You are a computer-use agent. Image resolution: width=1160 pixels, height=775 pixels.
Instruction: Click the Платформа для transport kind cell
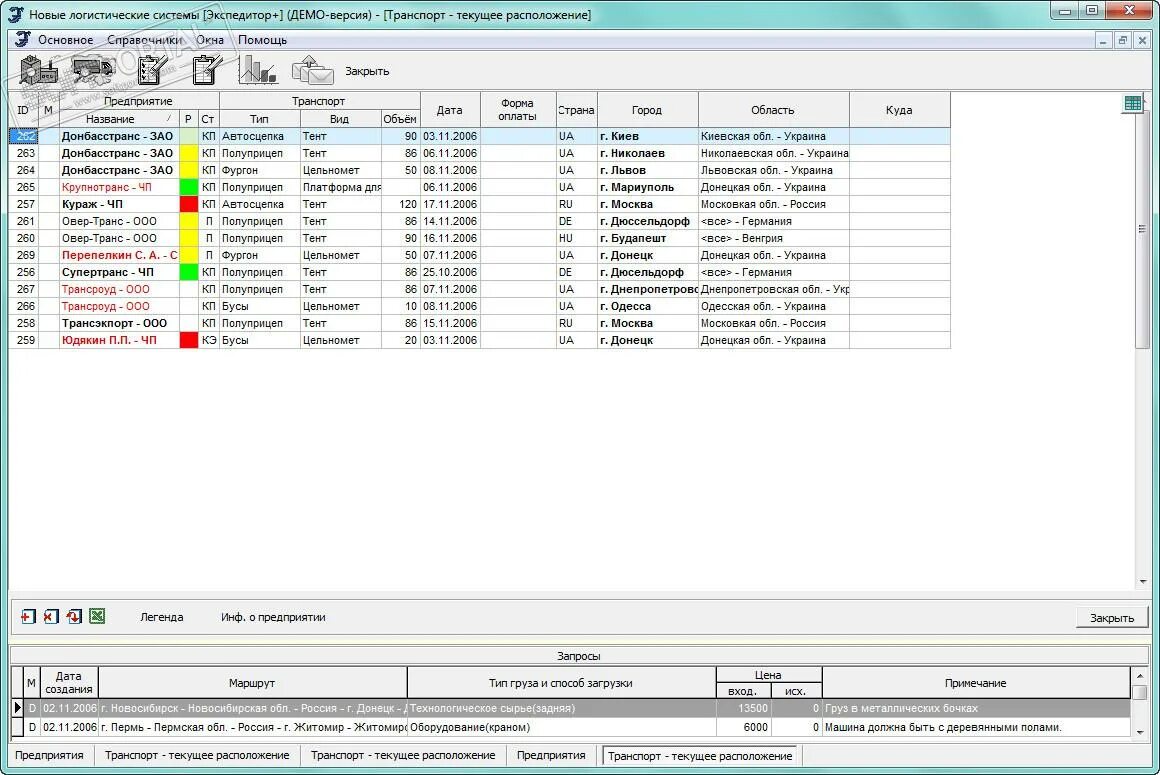click(341, 187)
